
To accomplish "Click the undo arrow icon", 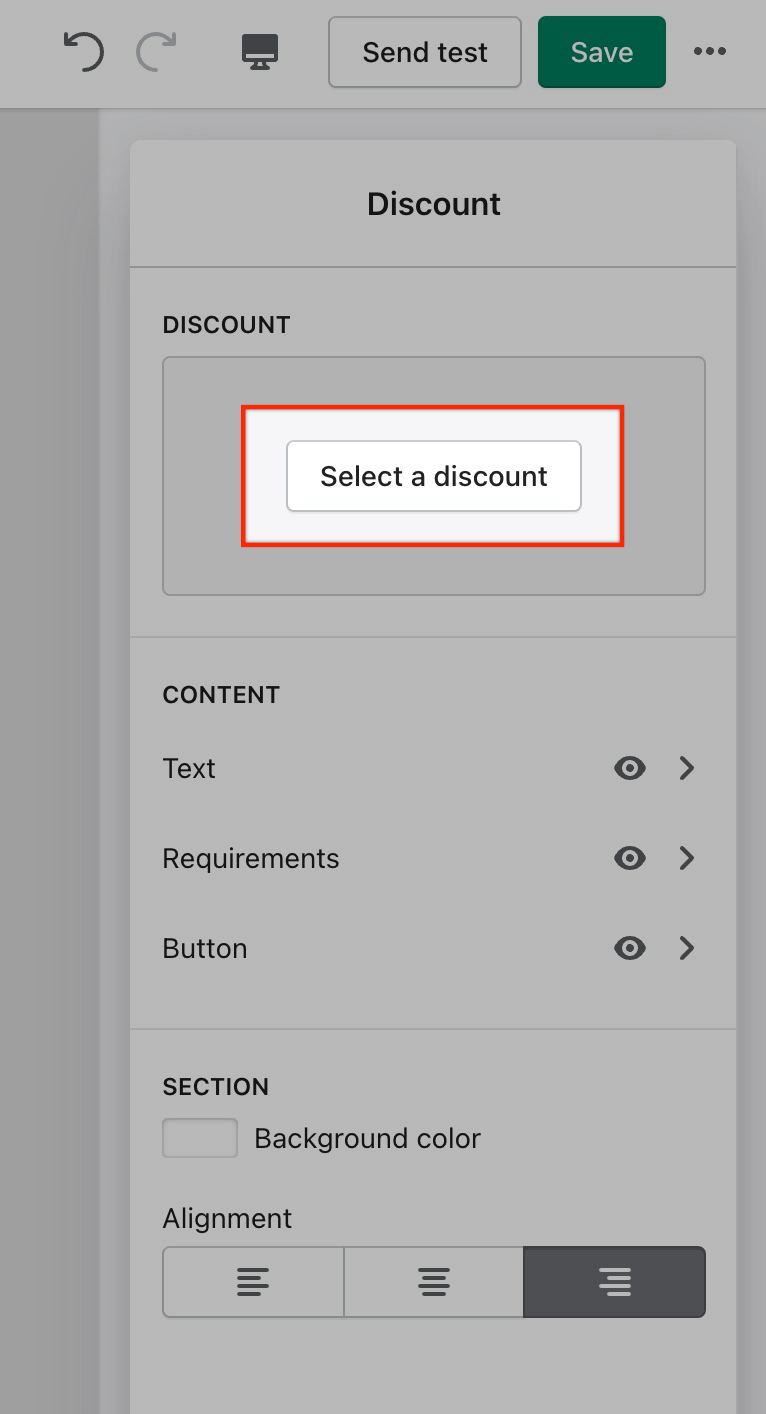I will [x=83, y=51].
